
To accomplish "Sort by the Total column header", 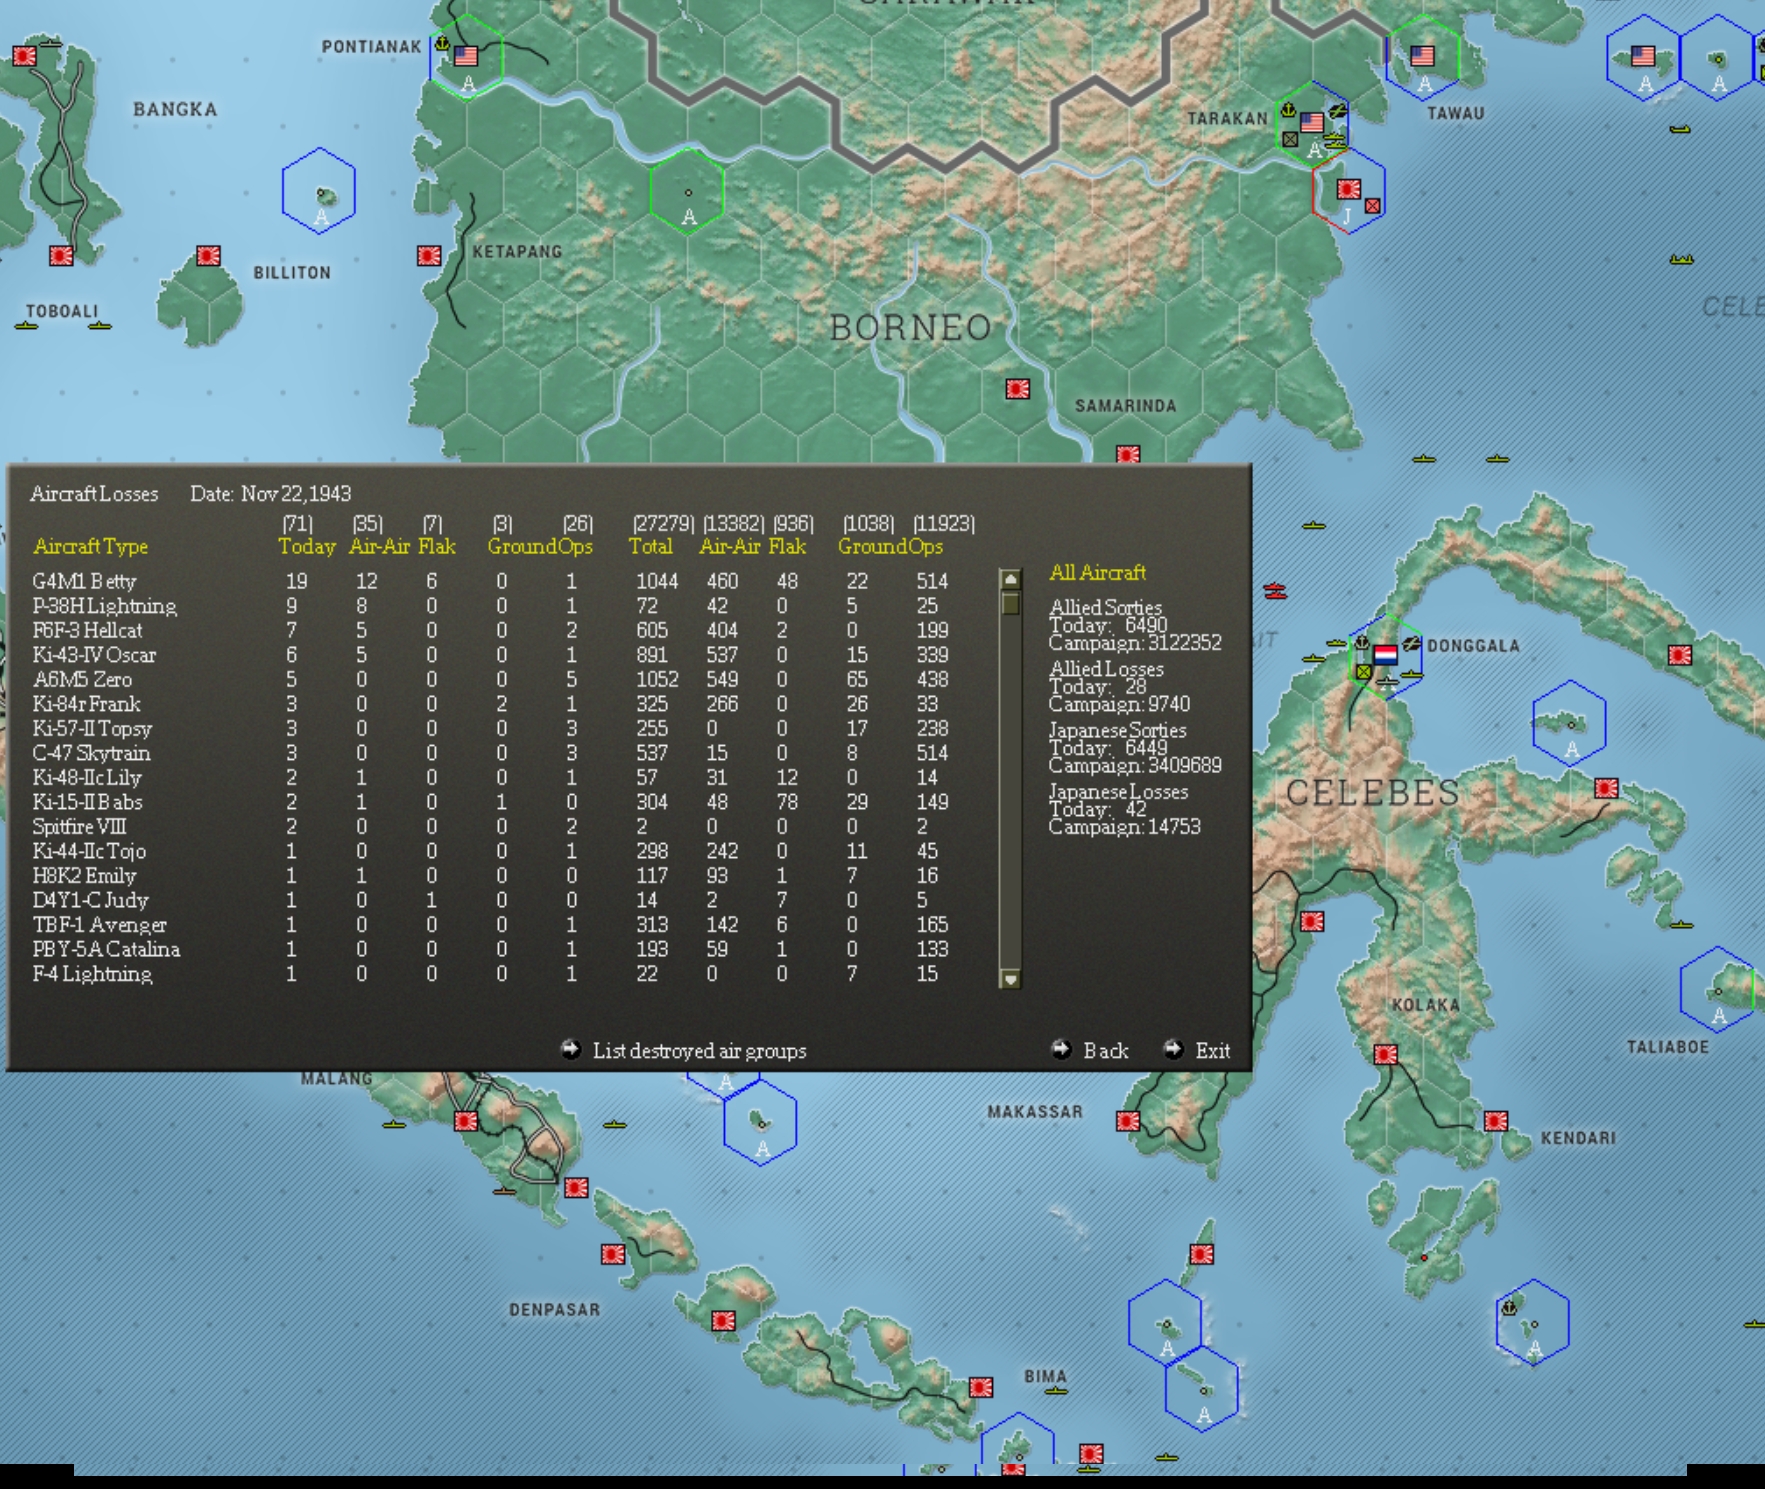I will (650, 546).
